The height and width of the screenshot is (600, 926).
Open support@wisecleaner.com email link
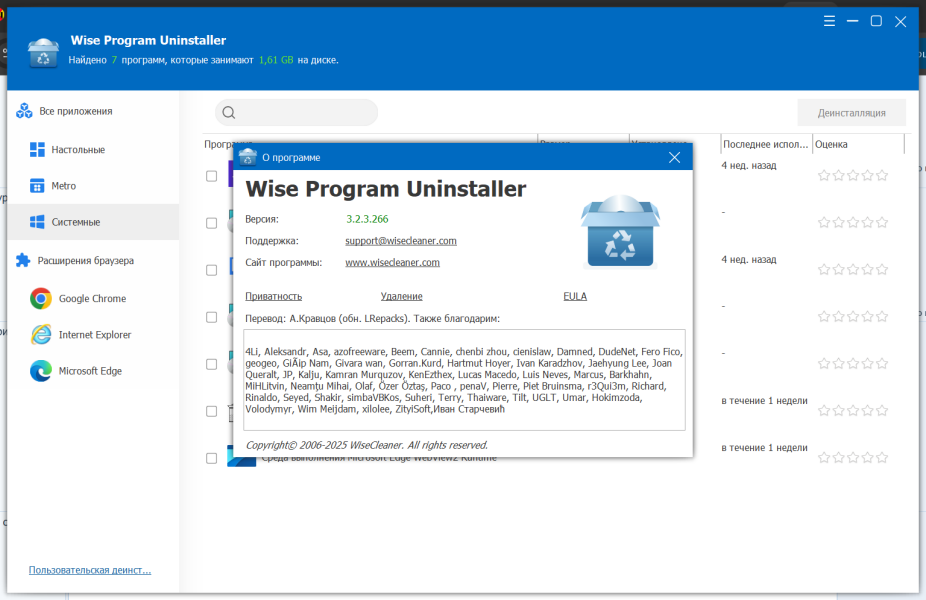(x=400, y=240)
